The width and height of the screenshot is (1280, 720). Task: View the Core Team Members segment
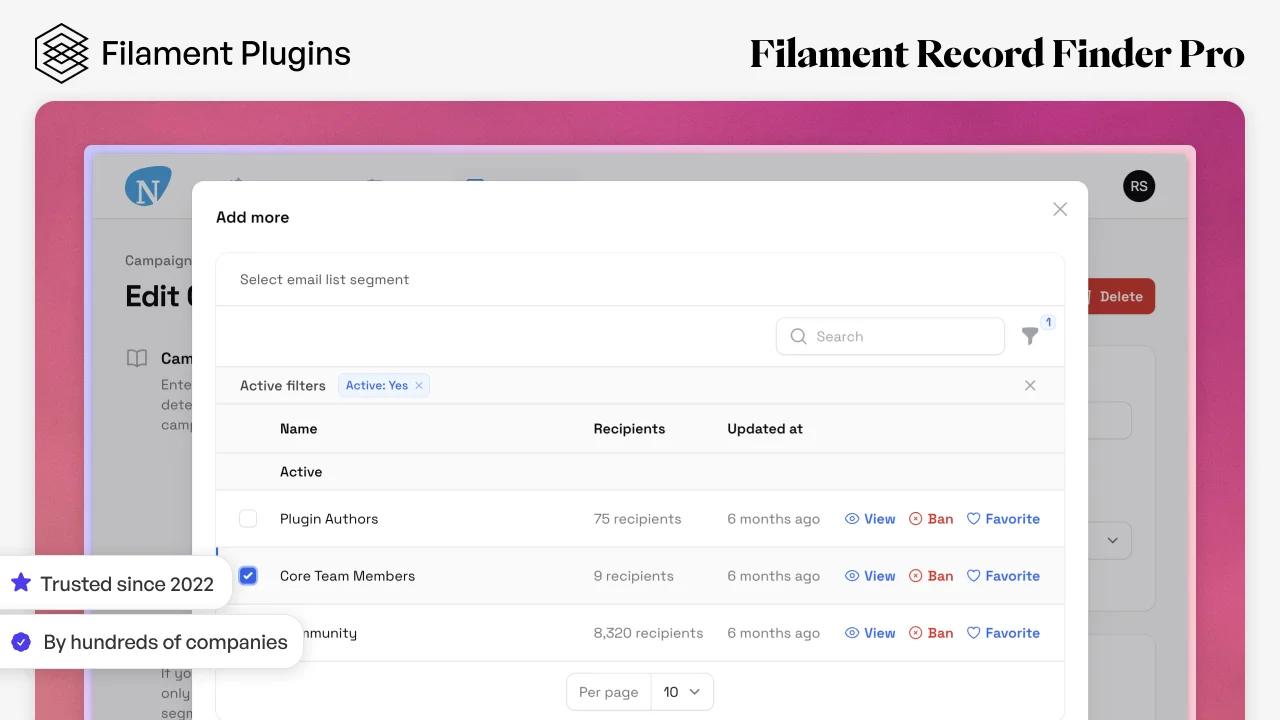click(x=870, y=576)
